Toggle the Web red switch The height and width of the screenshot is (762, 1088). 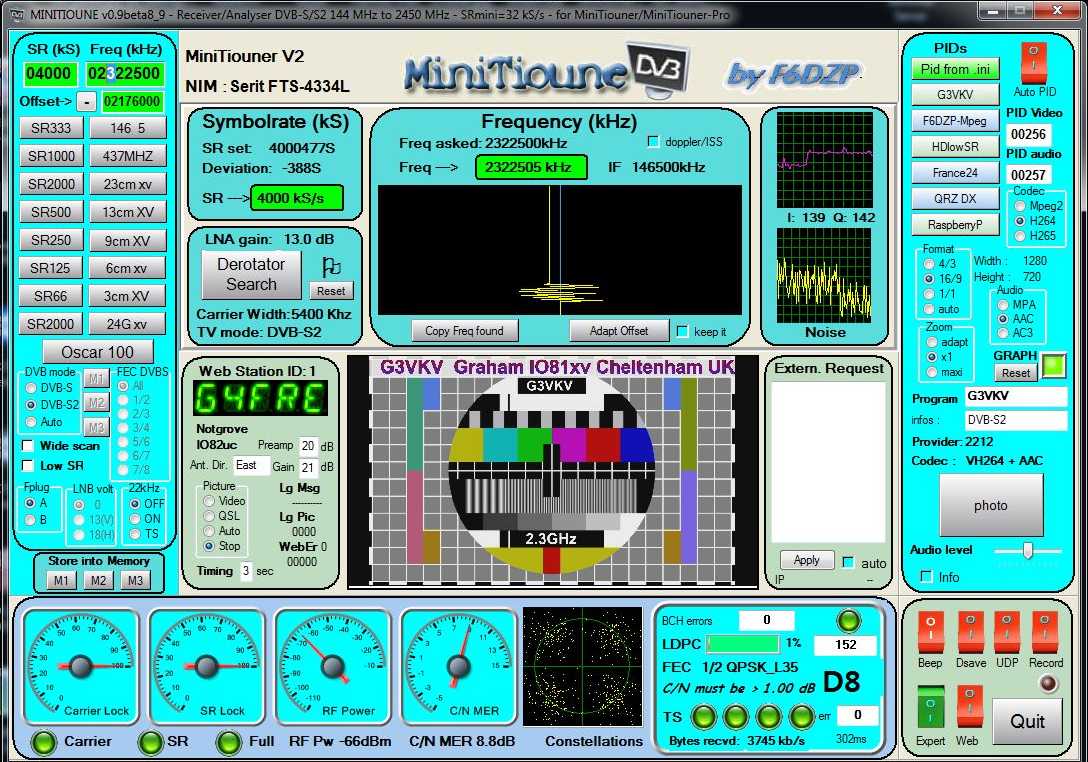(x=969, y=707)
